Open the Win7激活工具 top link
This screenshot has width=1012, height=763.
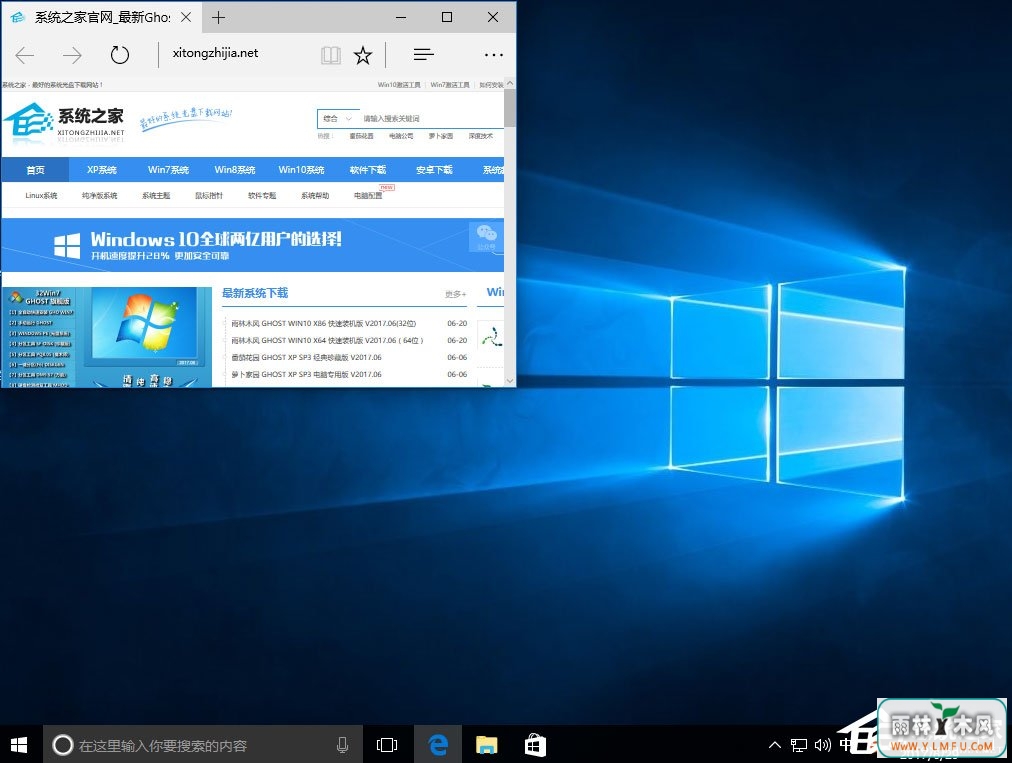point(450,85)
